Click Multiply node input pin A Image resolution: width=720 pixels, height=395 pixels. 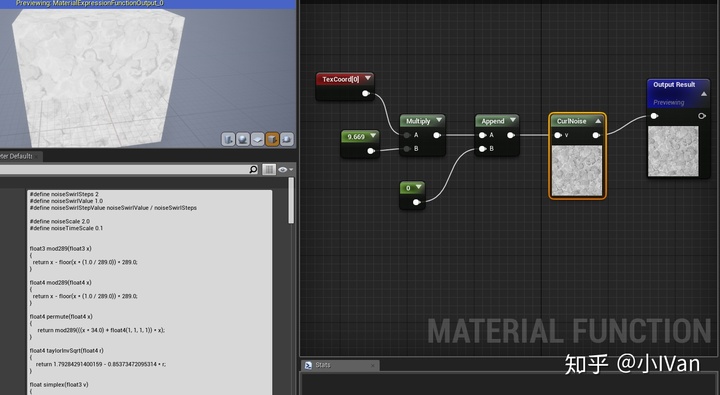pyautogui.click(x=407, y=135)
